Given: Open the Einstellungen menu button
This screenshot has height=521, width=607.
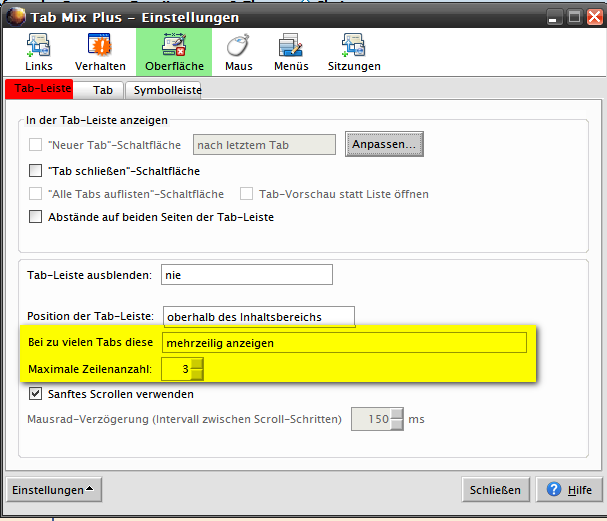Looking at the screenshot, I should 54,490.
